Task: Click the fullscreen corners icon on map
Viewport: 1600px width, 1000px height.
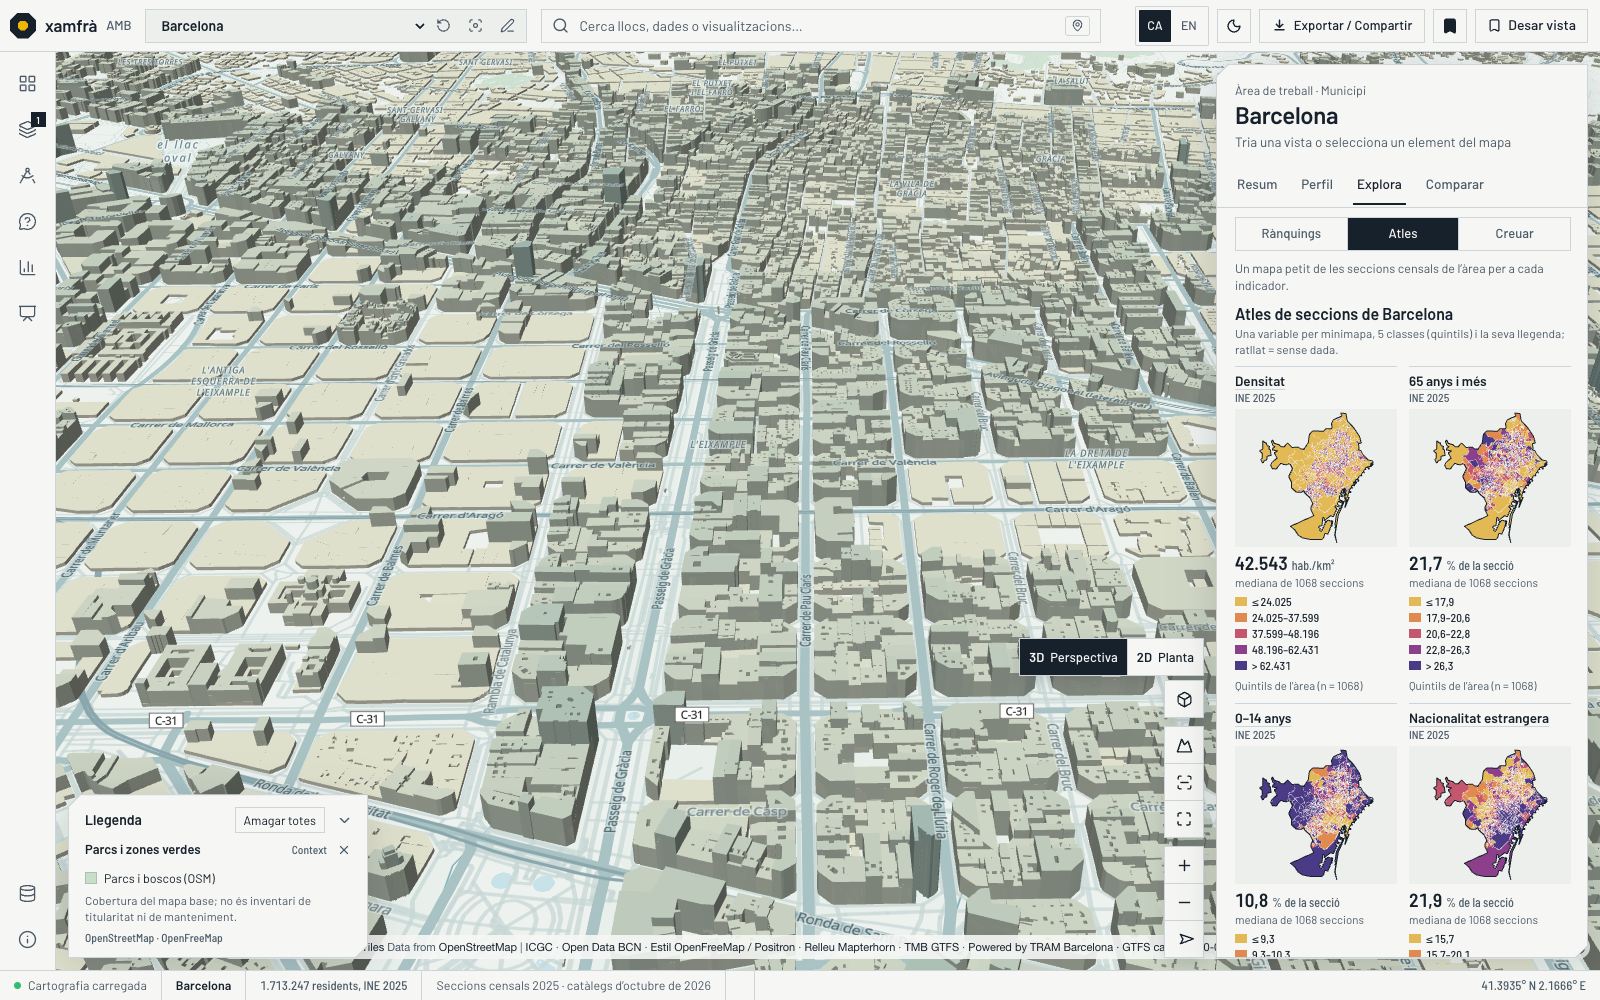Action: coord(1184,819)
